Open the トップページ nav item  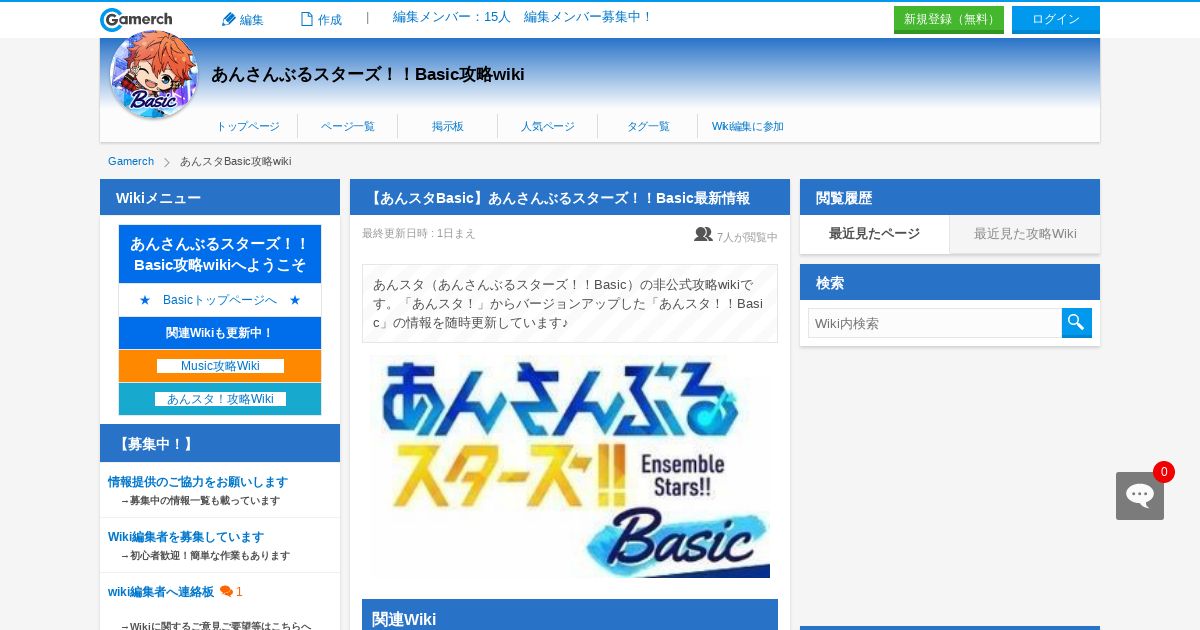(248, 127)
